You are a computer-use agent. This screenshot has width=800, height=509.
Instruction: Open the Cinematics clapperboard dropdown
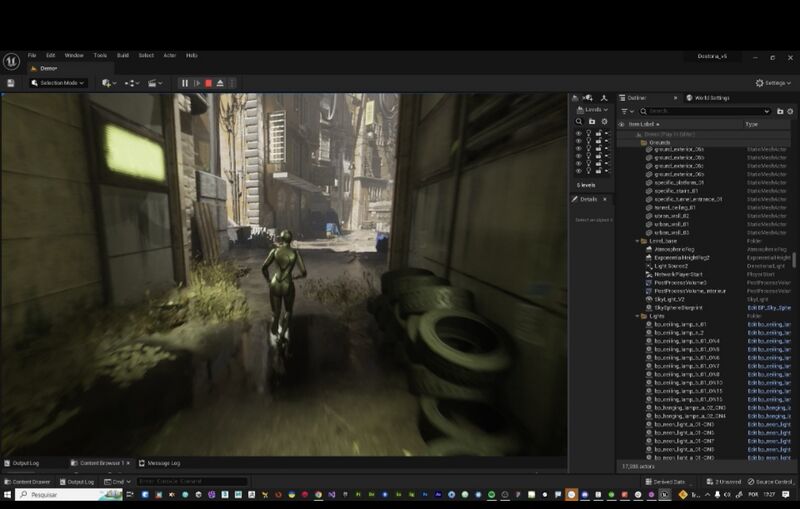(x=155, y=83)
